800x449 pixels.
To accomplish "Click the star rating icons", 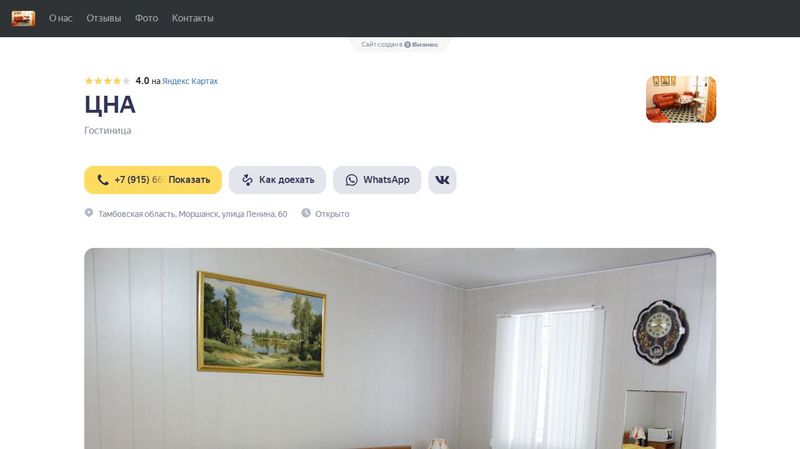I will pos(107,81).
